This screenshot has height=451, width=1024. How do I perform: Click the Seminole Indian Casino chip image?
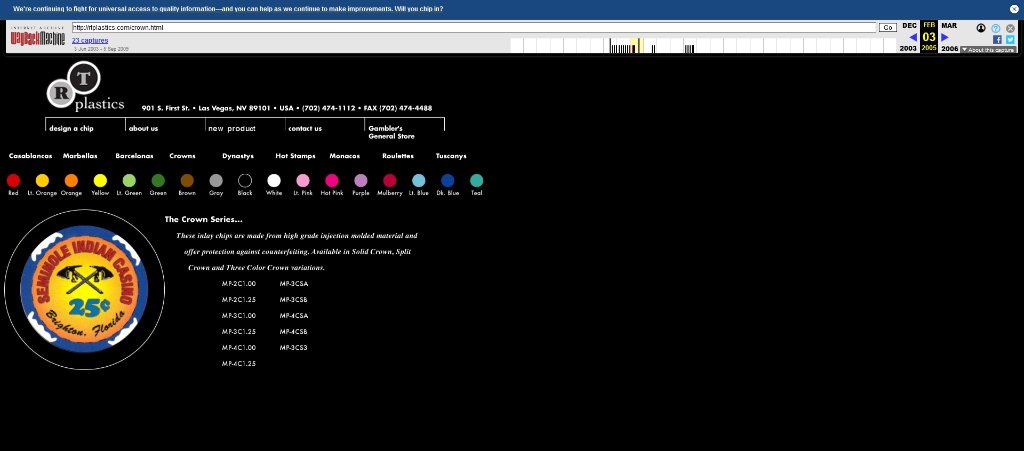coord(84,289)
